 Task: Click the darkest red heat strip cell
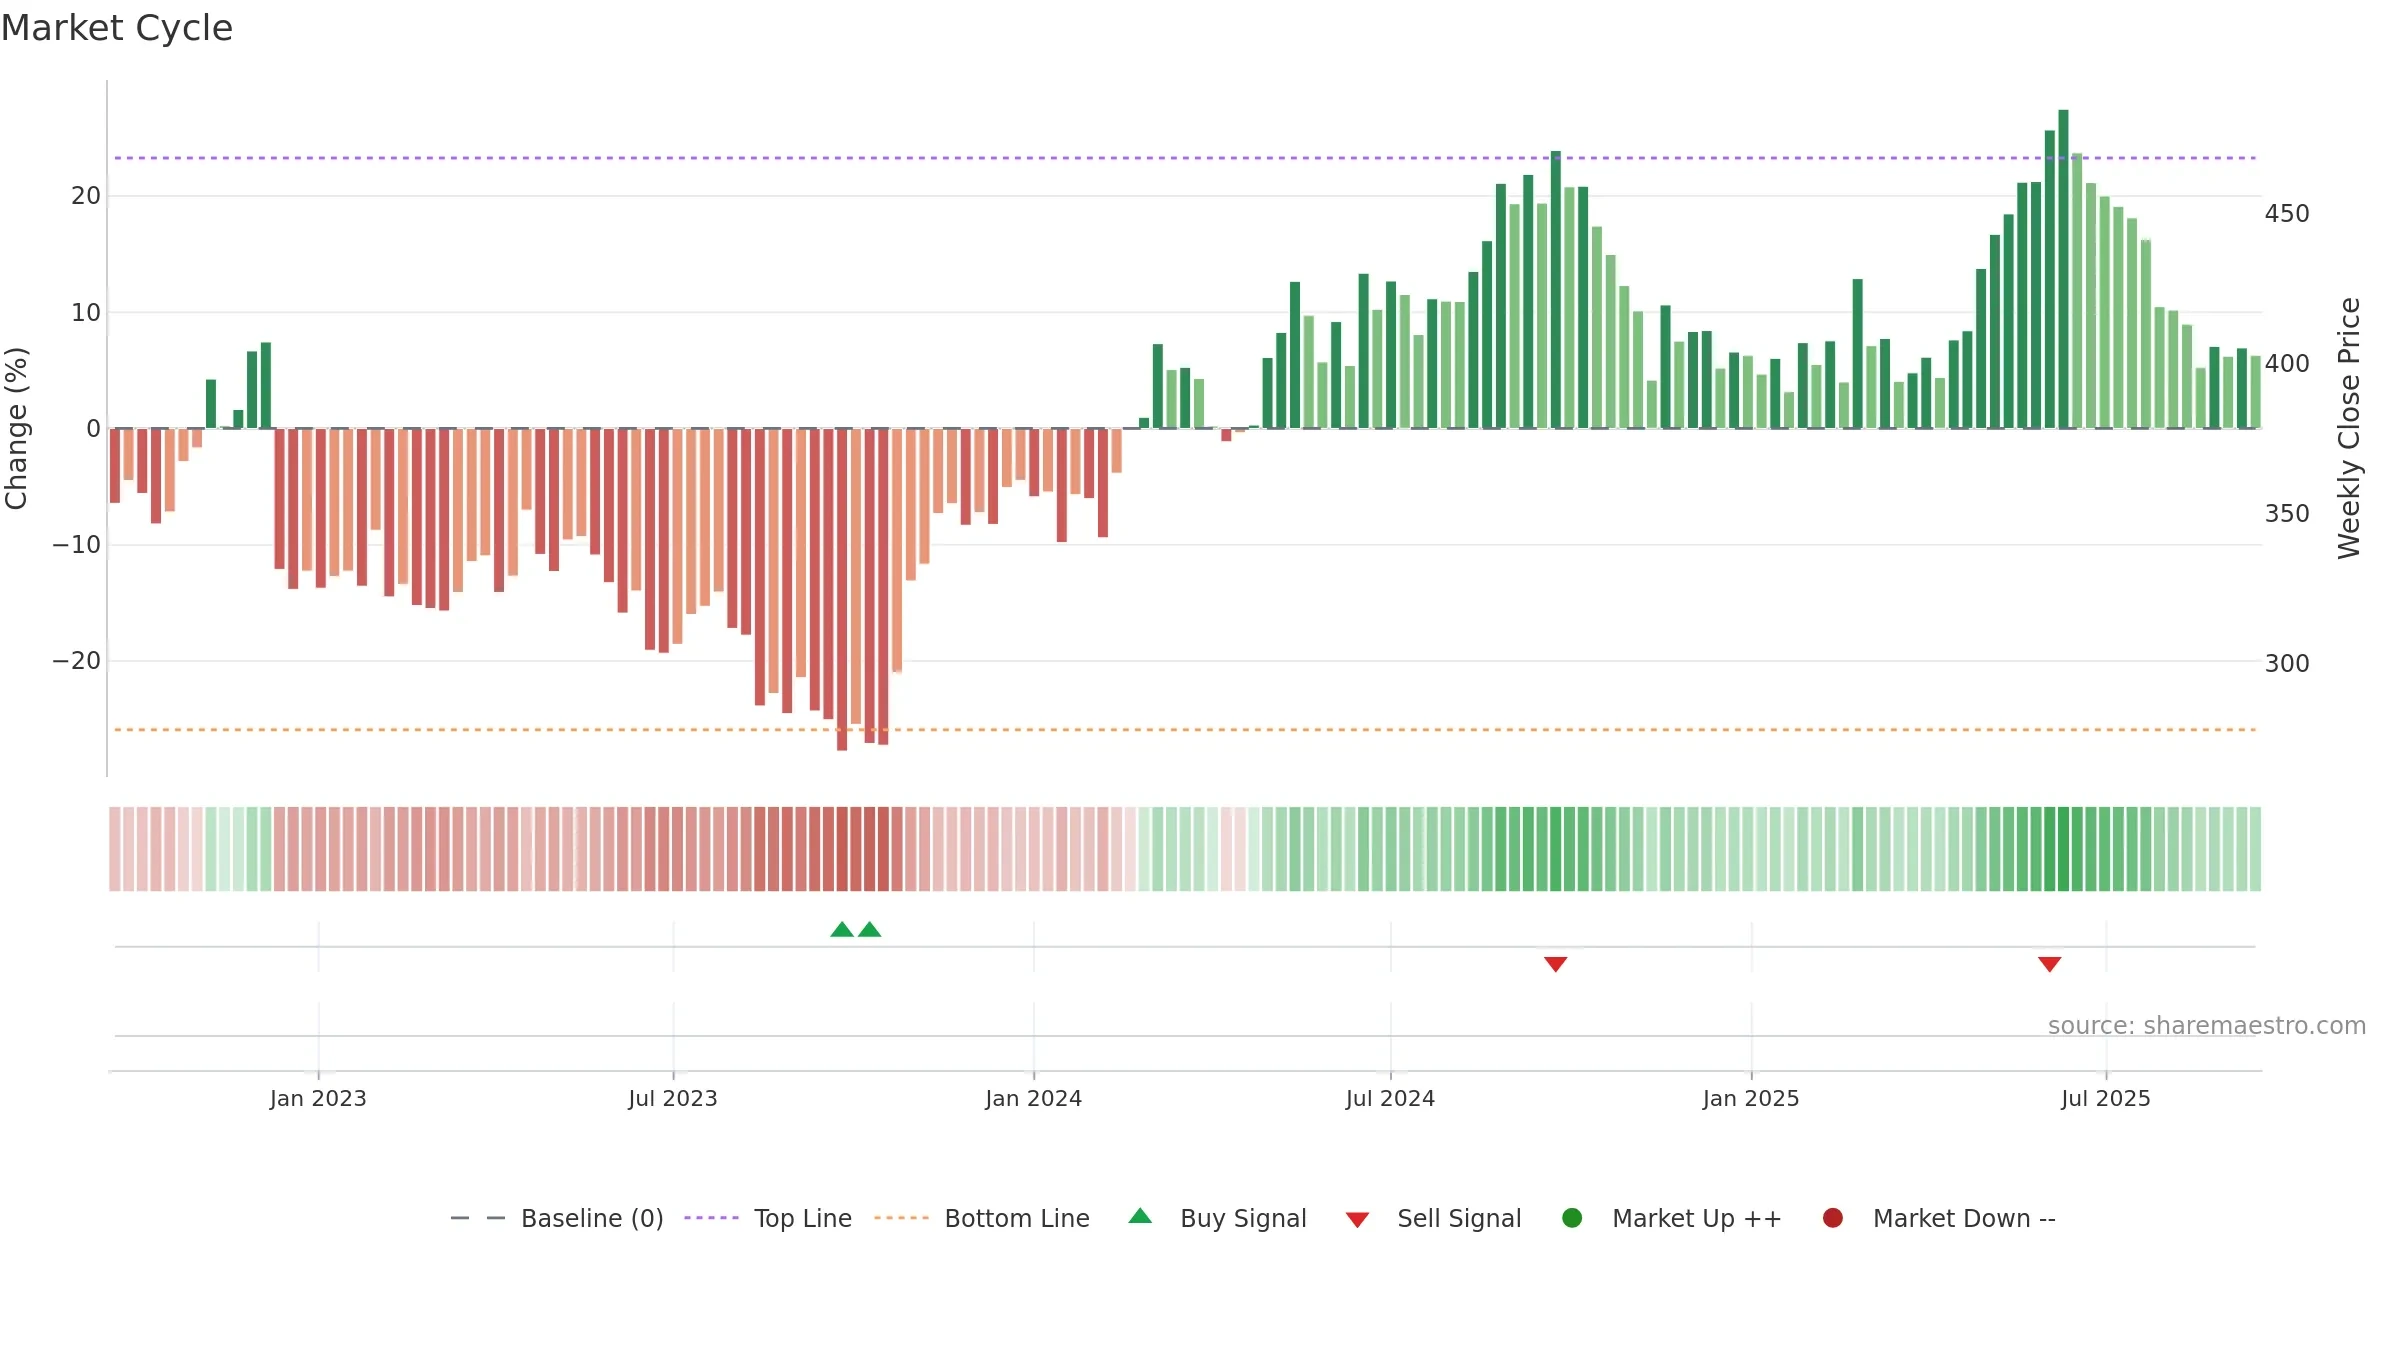[842, 849]
